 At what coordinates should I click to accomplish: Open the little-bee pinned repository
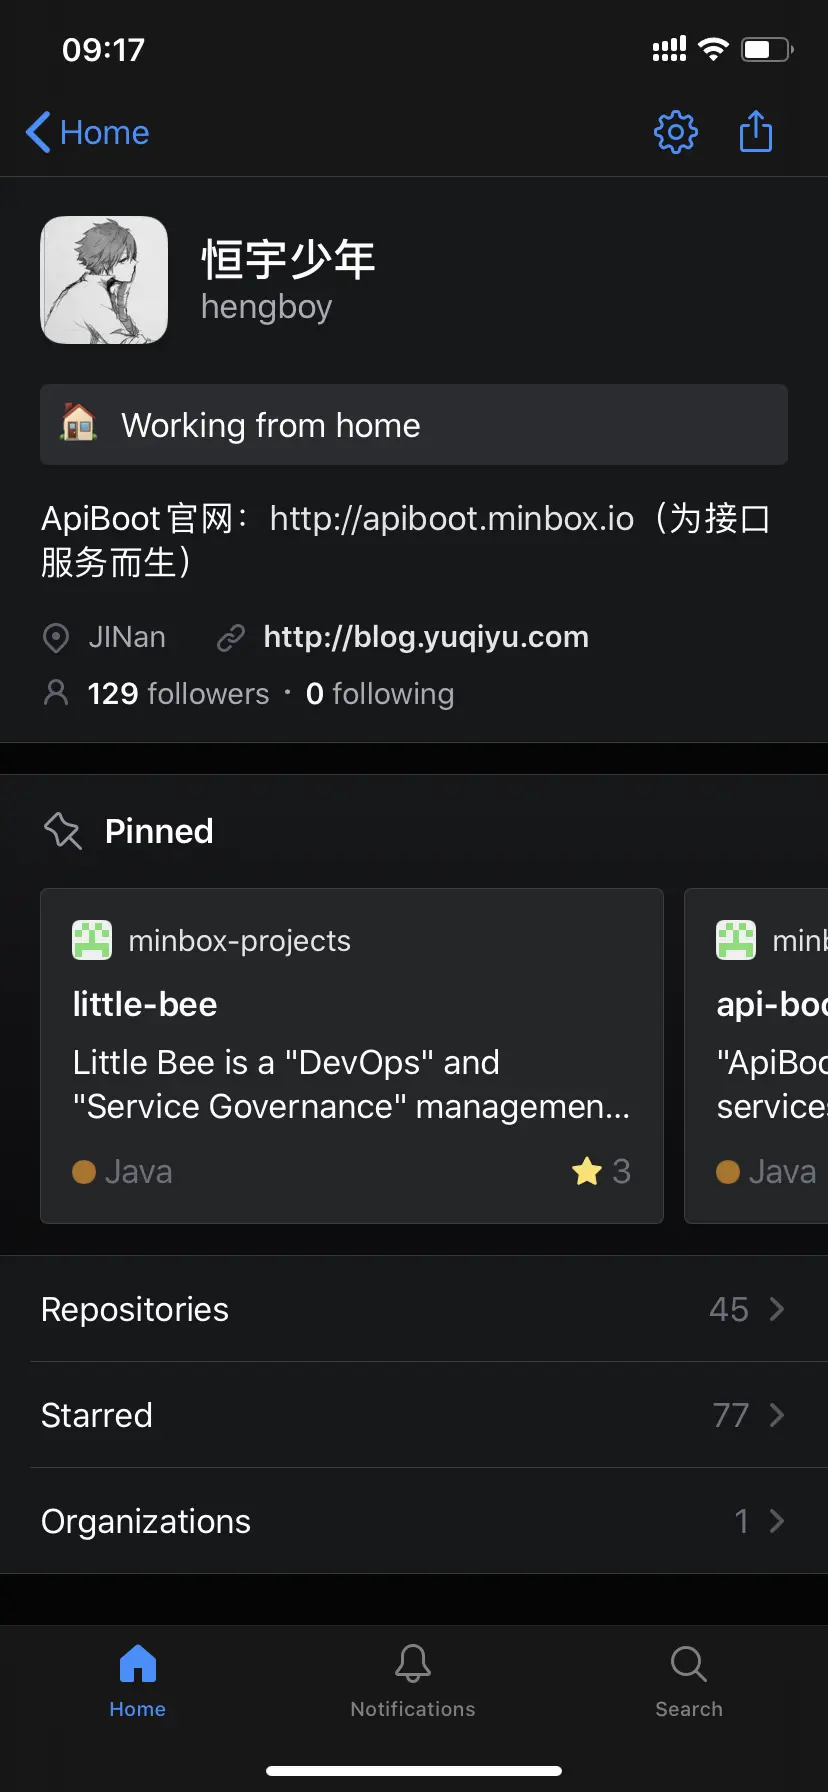click(145, 1004)
